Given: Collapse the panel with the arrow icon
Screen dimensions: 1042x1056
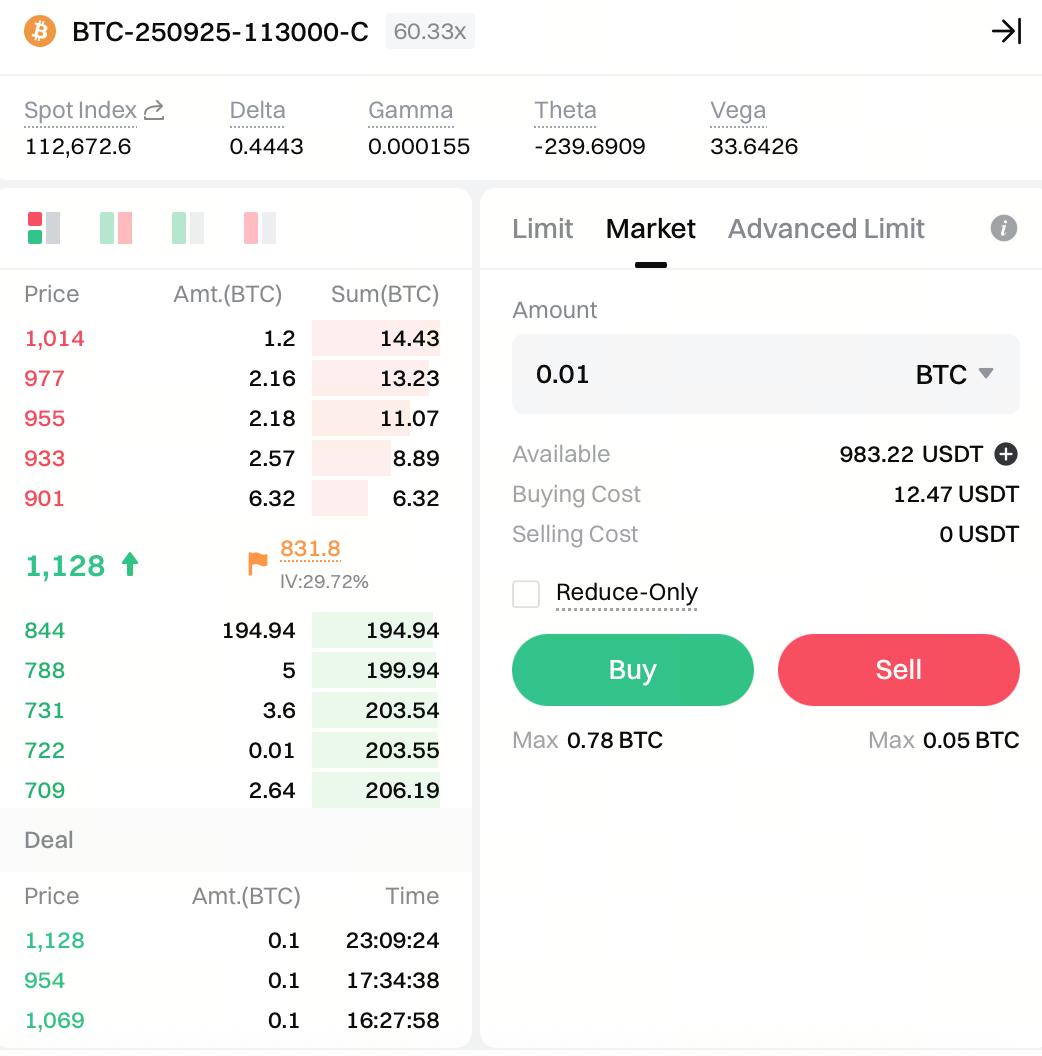Looking at the screenshot, I should 1006,31.
